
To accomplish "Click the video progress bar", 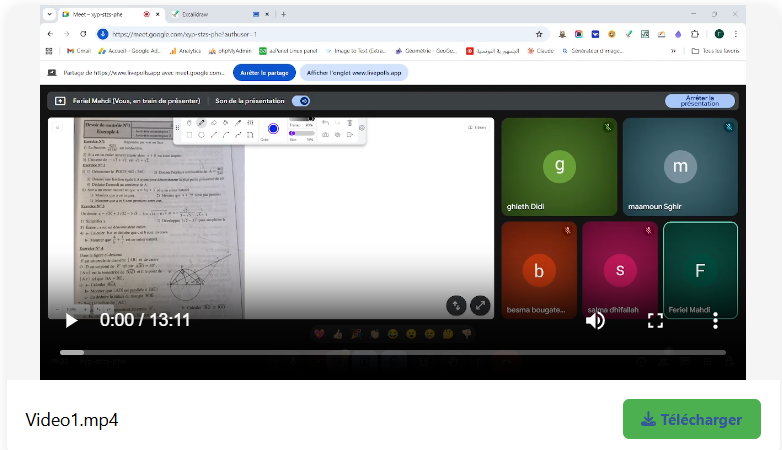I will pos(392,352).
